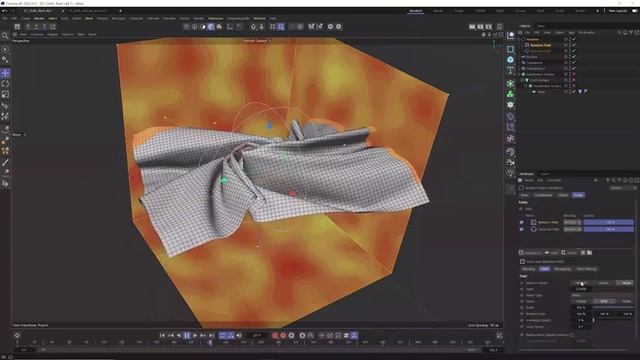Viewport: 640px width, 360px height.
Task: Click the cloth tag icon on the Plane row
Action: (580, 92)
